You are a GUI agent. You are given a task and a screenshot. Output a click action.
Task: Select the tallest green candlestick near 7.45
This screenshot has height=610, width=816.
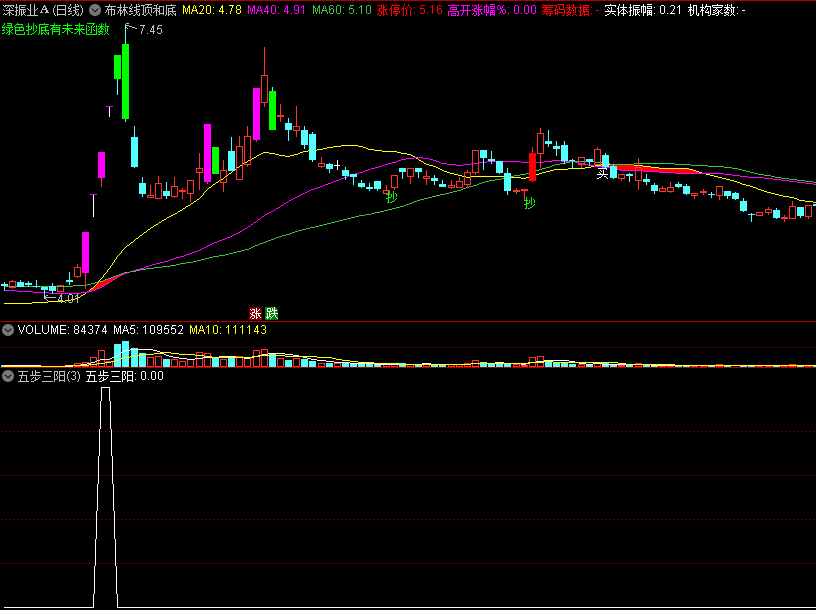click(125, 82)
